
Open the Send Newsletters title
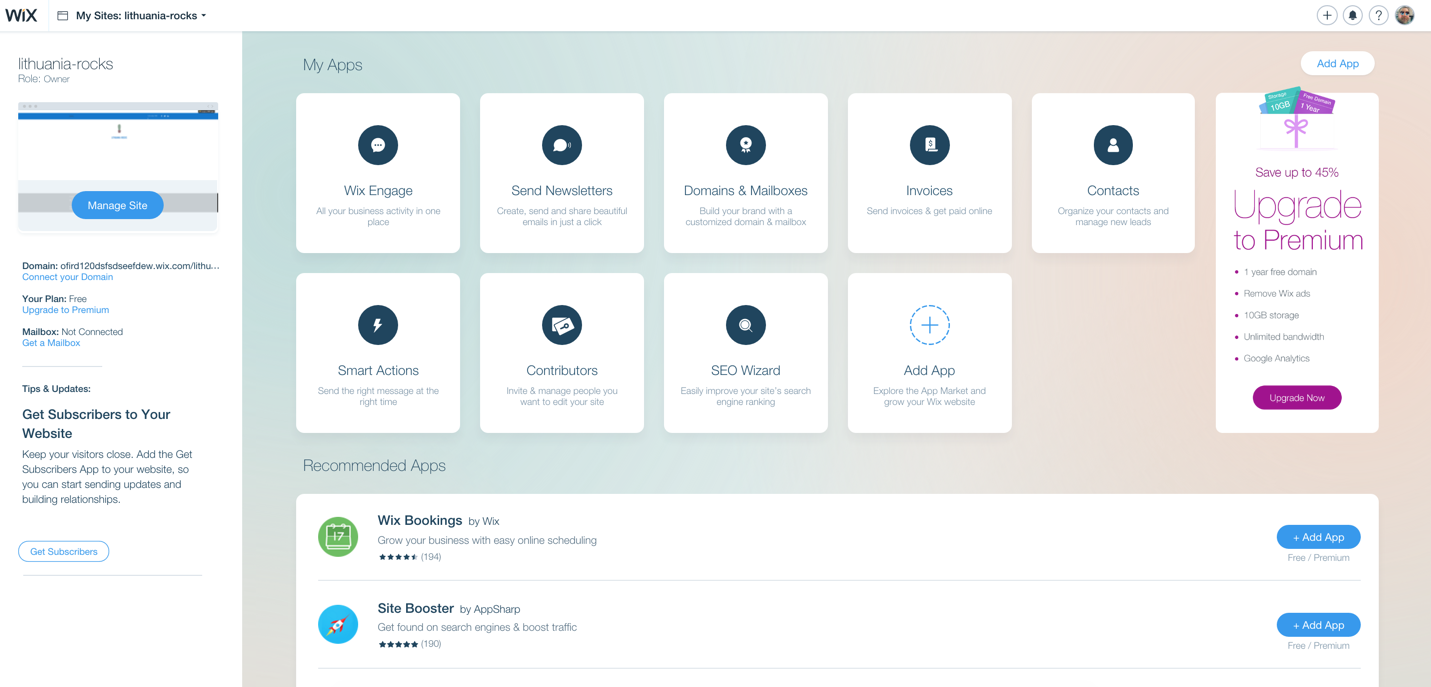tap(562, 190)
